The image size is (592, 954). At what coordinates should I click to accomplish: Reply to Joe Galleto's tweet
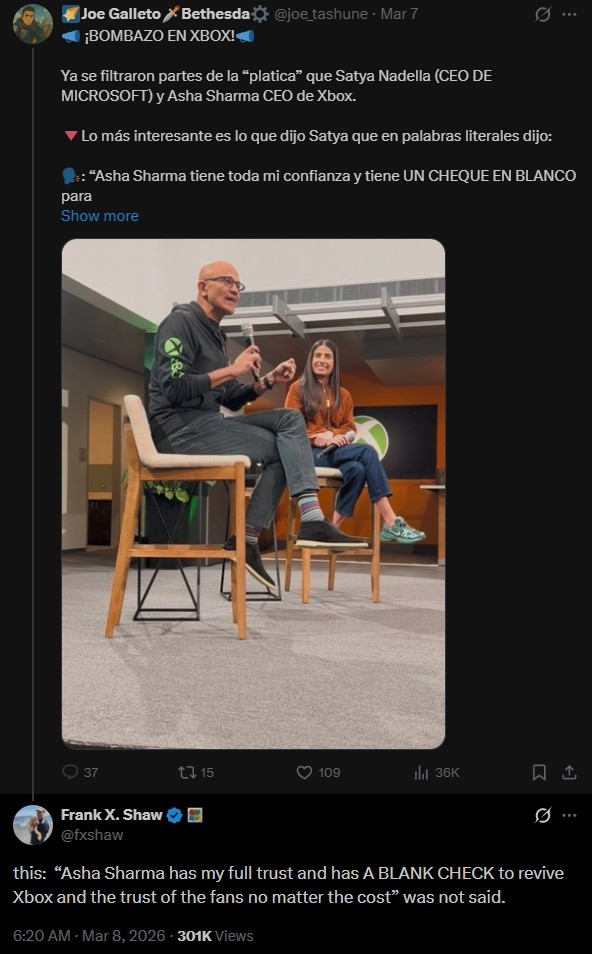(x=70, y=772)
